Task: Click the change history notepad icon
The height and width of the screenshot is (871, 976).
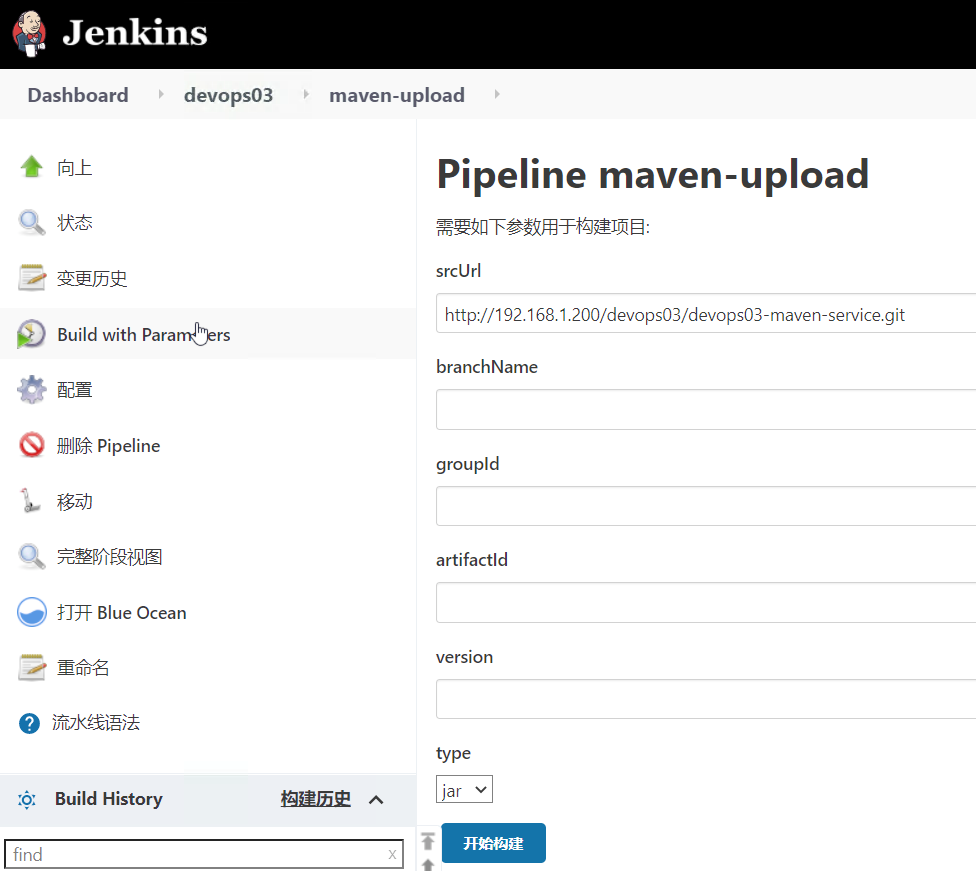Action: [31, 278]
